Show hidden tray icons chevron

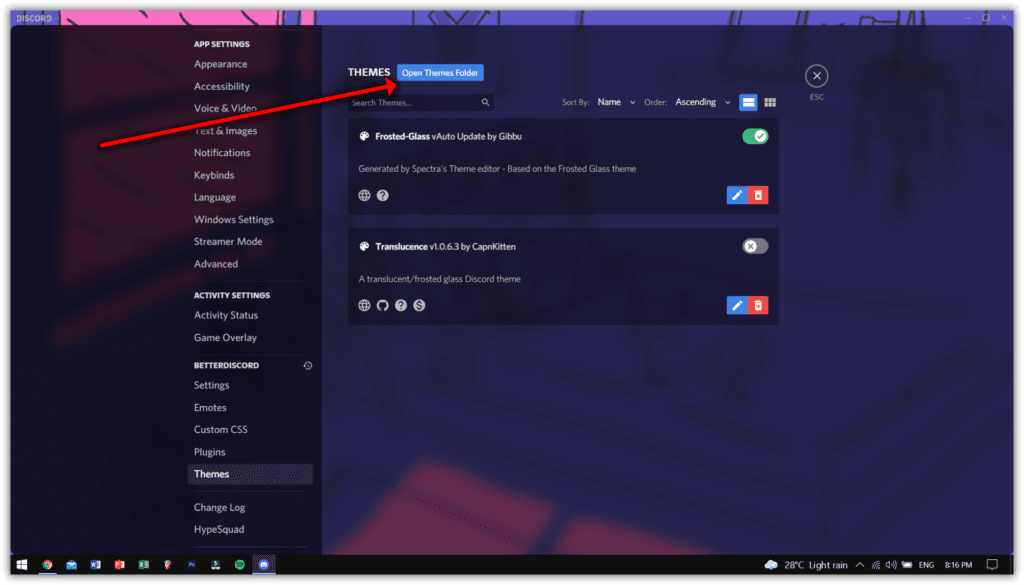point(860,565)
